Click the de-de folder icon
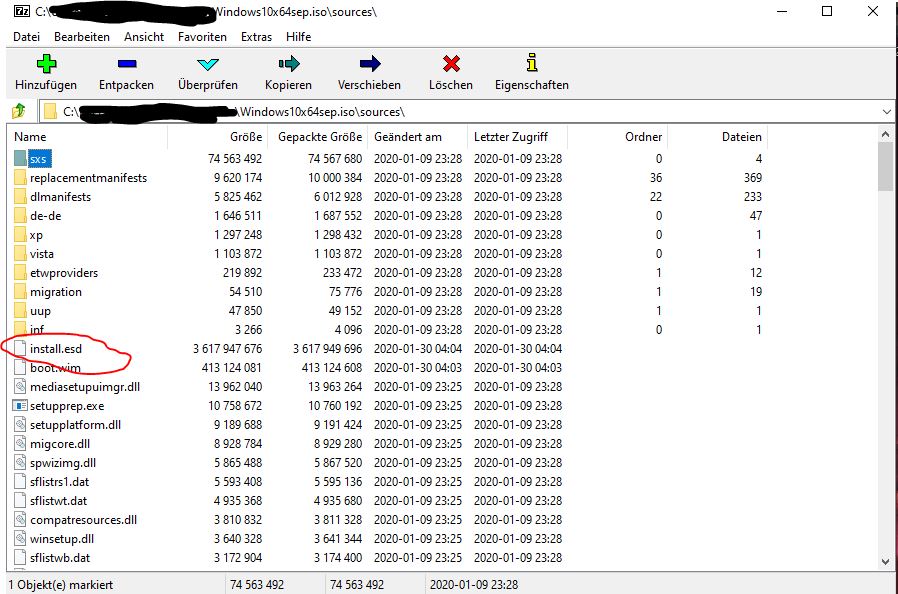 tap(20, 215)
